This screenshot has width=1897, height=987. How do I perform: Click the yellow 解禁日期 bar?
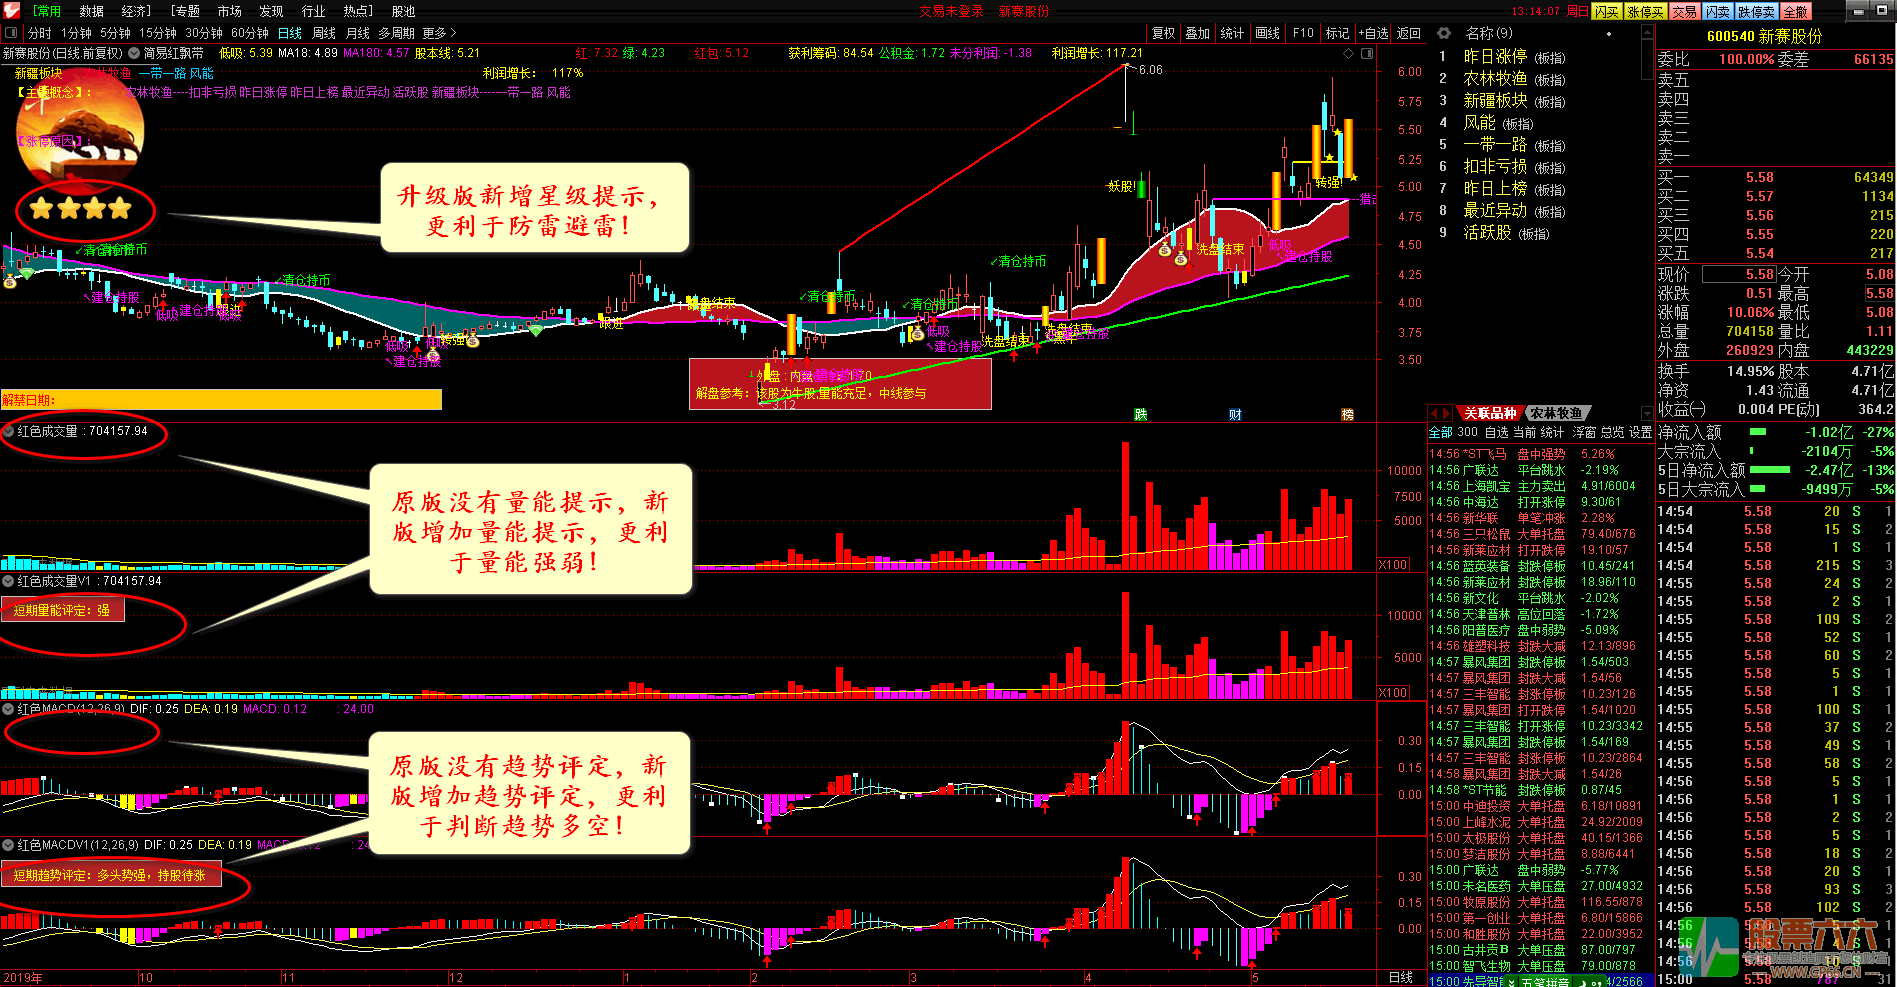click(221, 400)
